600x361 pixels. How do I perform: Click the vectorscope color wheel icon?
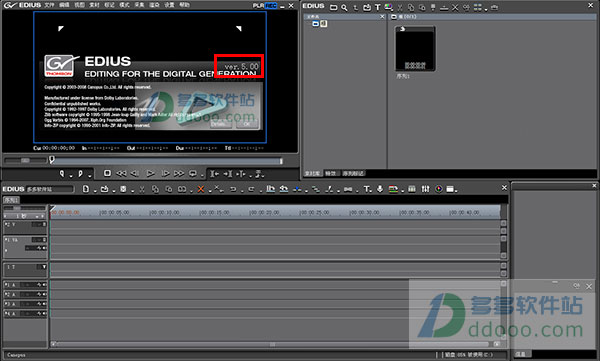439,189
